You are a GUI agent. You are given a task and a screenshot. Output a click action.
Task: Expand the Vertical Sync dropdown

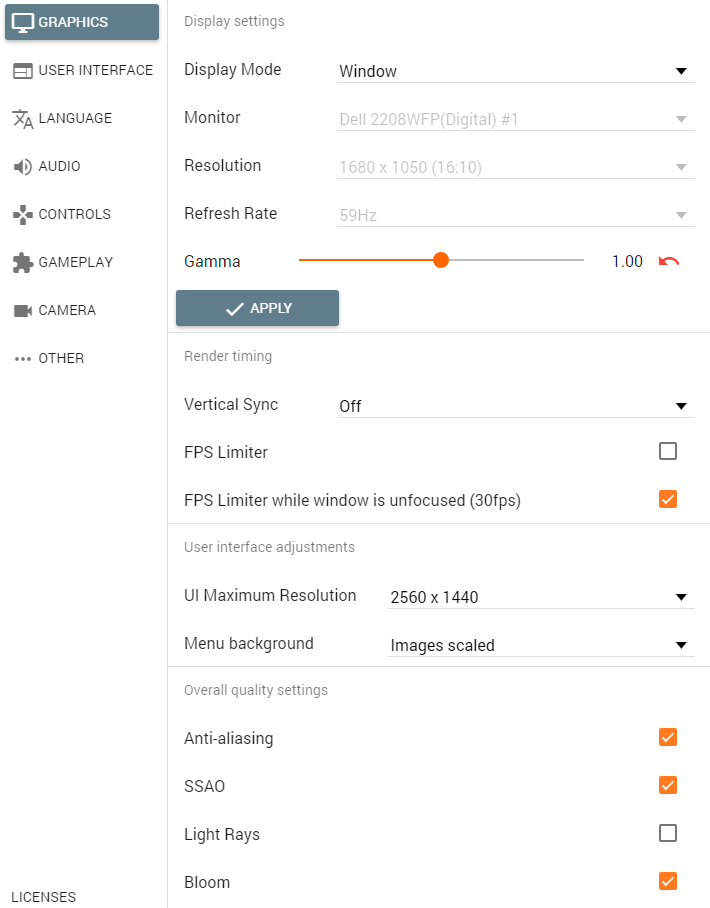[515, 406]
